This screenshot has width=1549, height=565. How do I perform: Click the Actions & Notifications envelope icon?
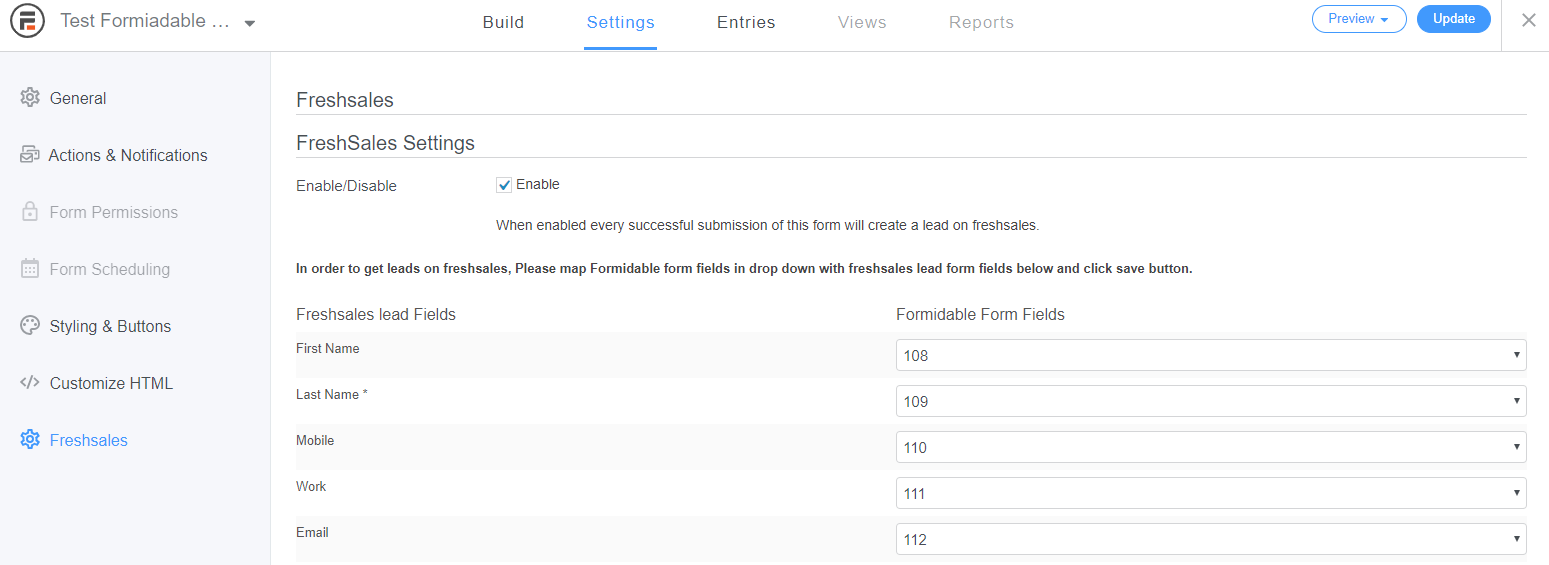click(x=29, y=155)
